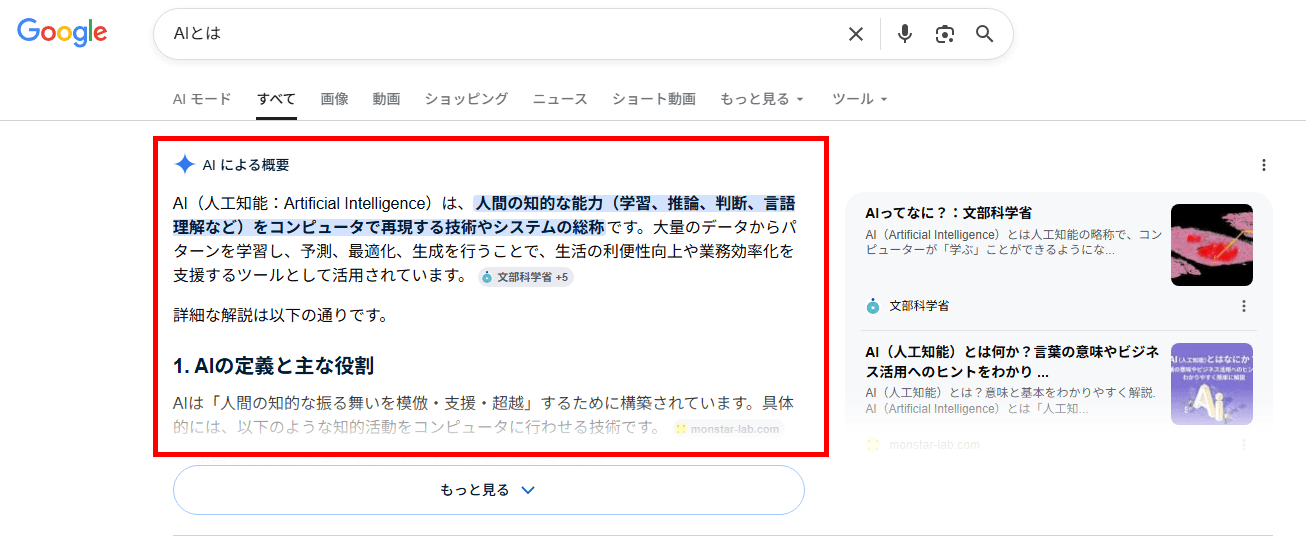Click the 文部科学省 source name label

pos(919,306)
